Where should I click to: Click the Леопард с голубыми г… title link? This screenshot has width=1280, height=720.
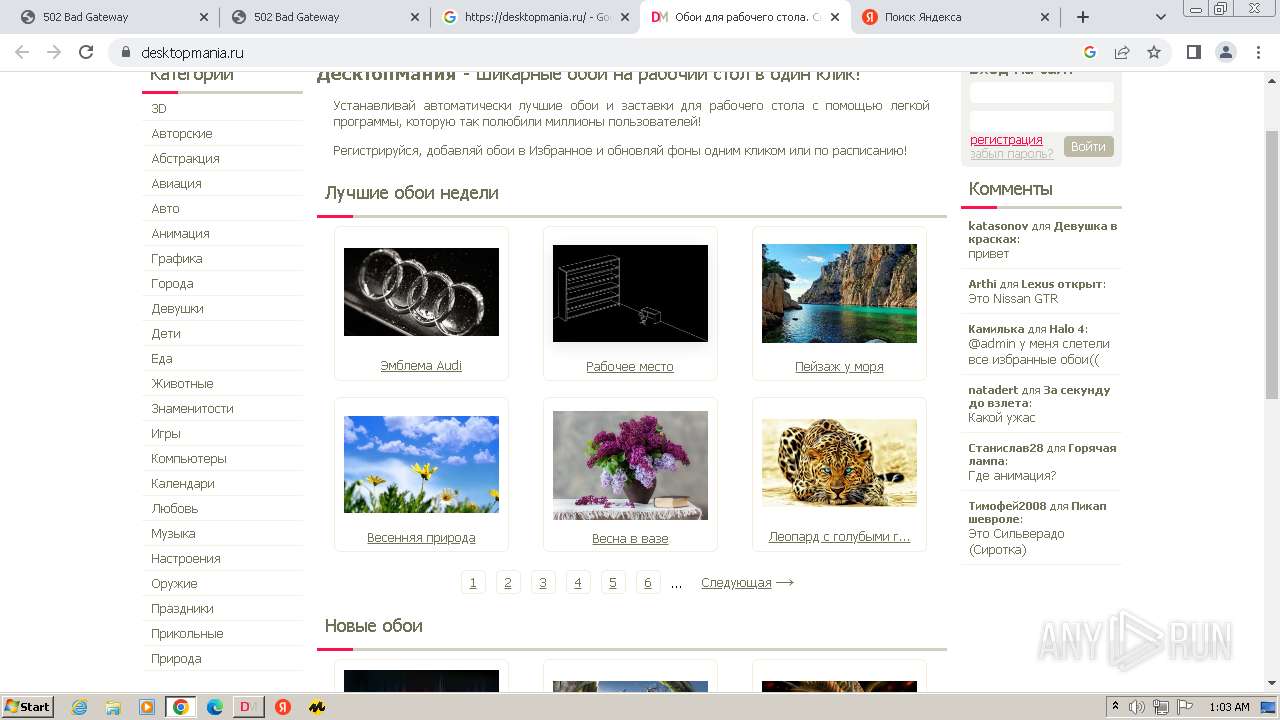[839, 537]
